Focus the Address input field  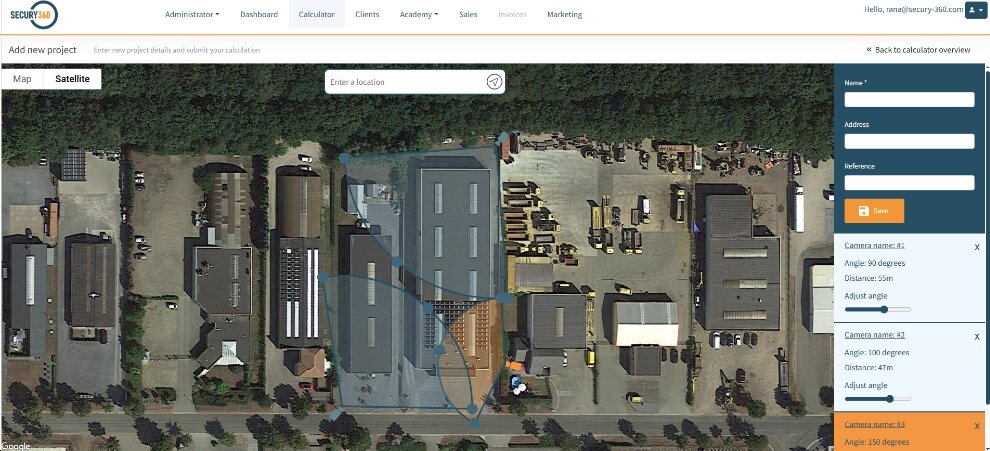tap(909, 141)
